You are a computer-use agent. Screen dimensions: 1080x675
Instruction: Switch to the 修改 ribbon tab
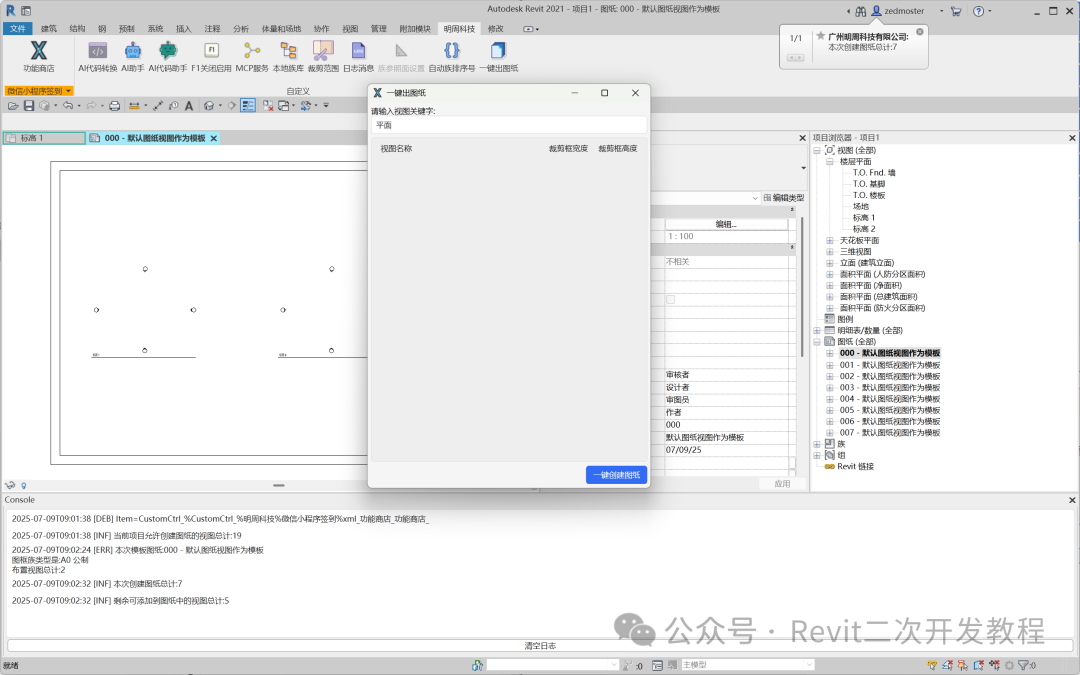point(495,29)
